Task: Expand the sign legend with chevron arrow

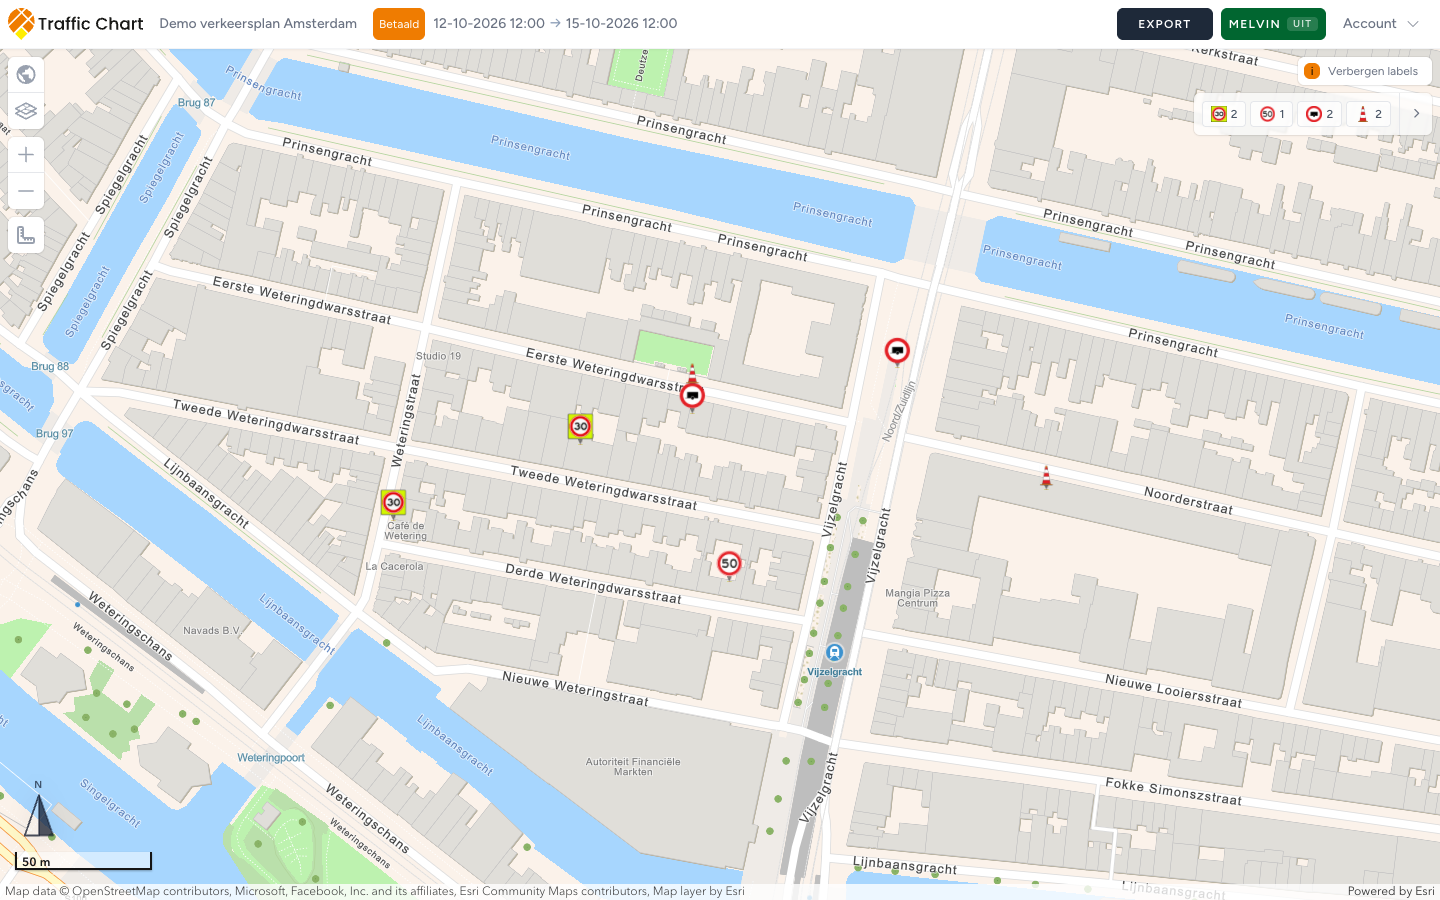Action: tap(1416, 114)
